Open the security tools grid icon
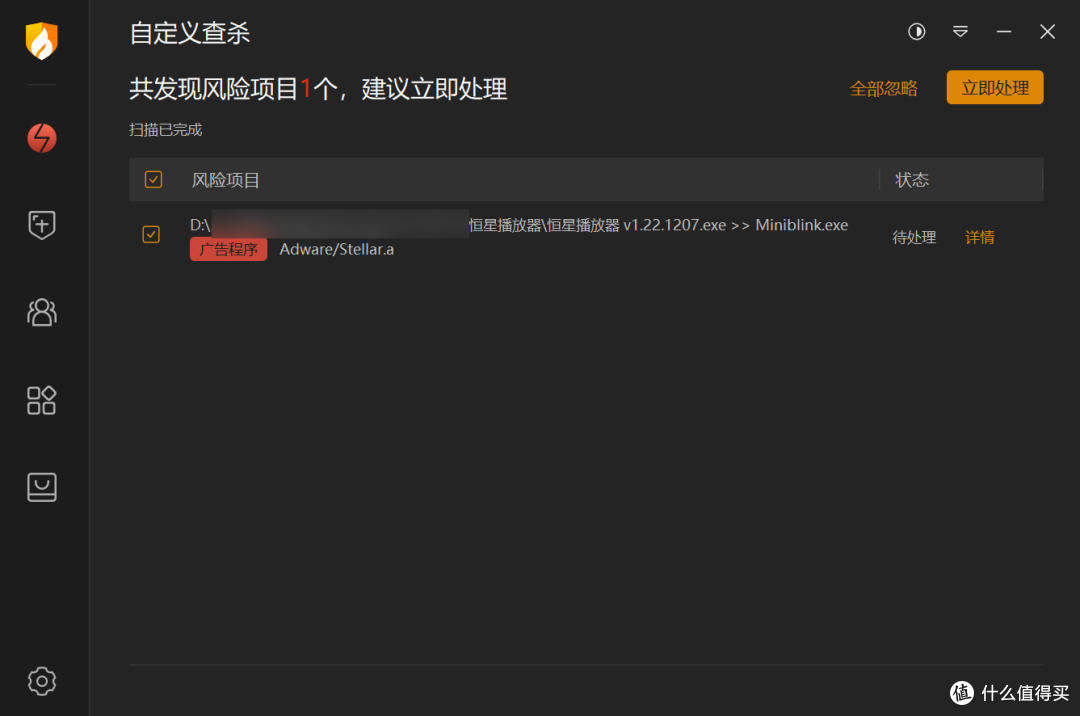The width and height of the screenshot is (1080, 716). pyautogui.click(x=41, y=400)
